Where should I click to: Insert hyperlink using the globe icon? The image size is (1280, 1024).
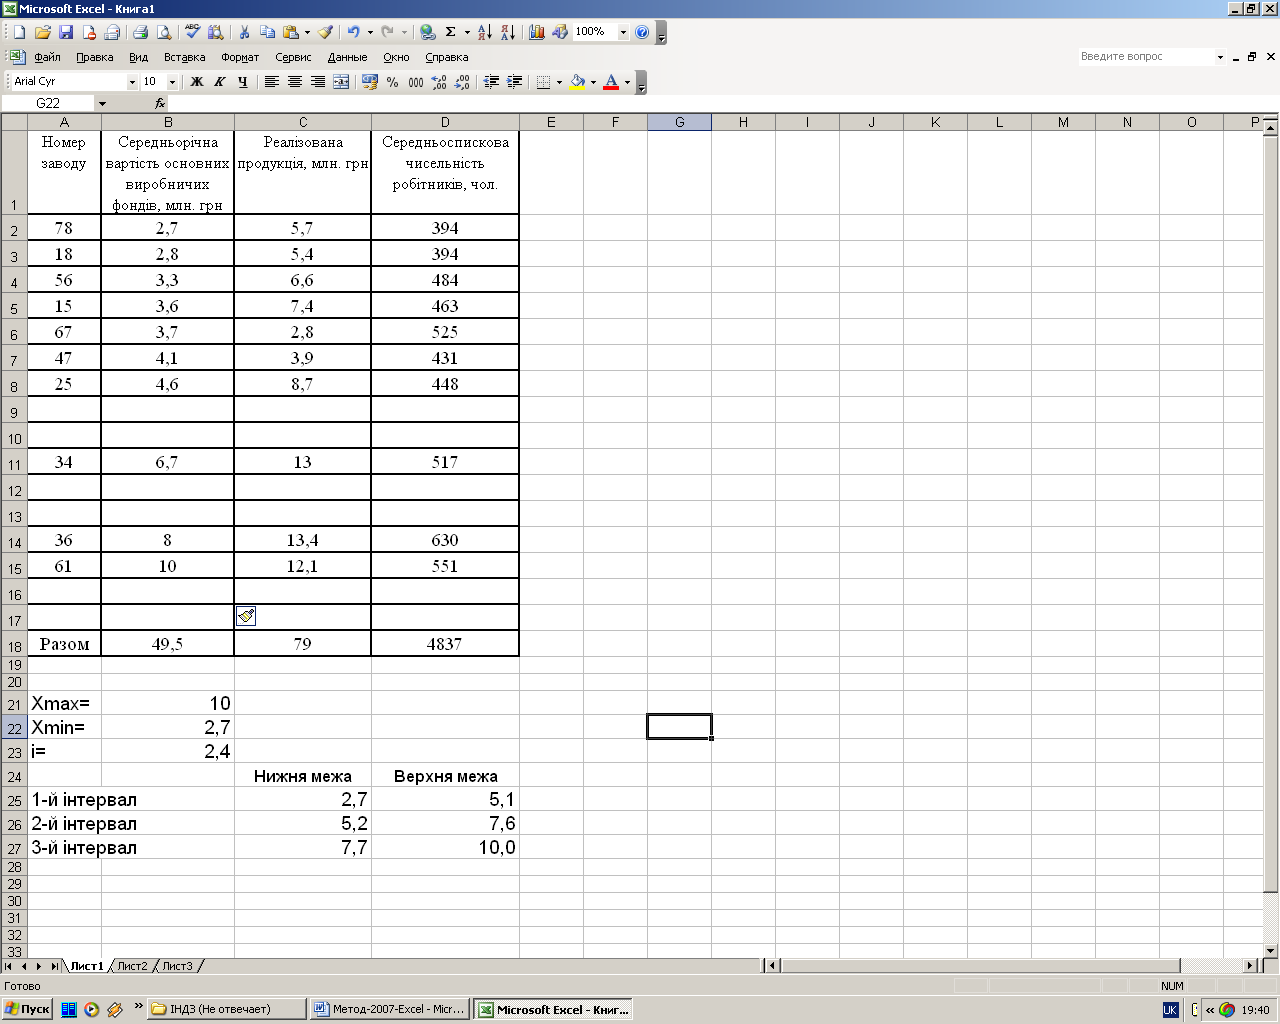427,32
